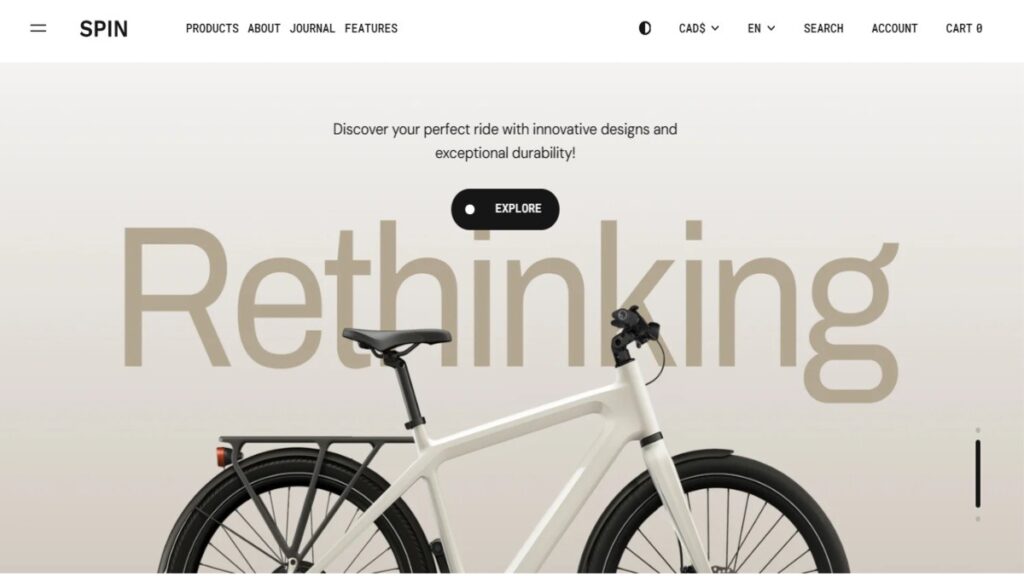Select the bottom slide indicator dot
The height and width of the screenshot is (576, 1024).
coord(978,519)
